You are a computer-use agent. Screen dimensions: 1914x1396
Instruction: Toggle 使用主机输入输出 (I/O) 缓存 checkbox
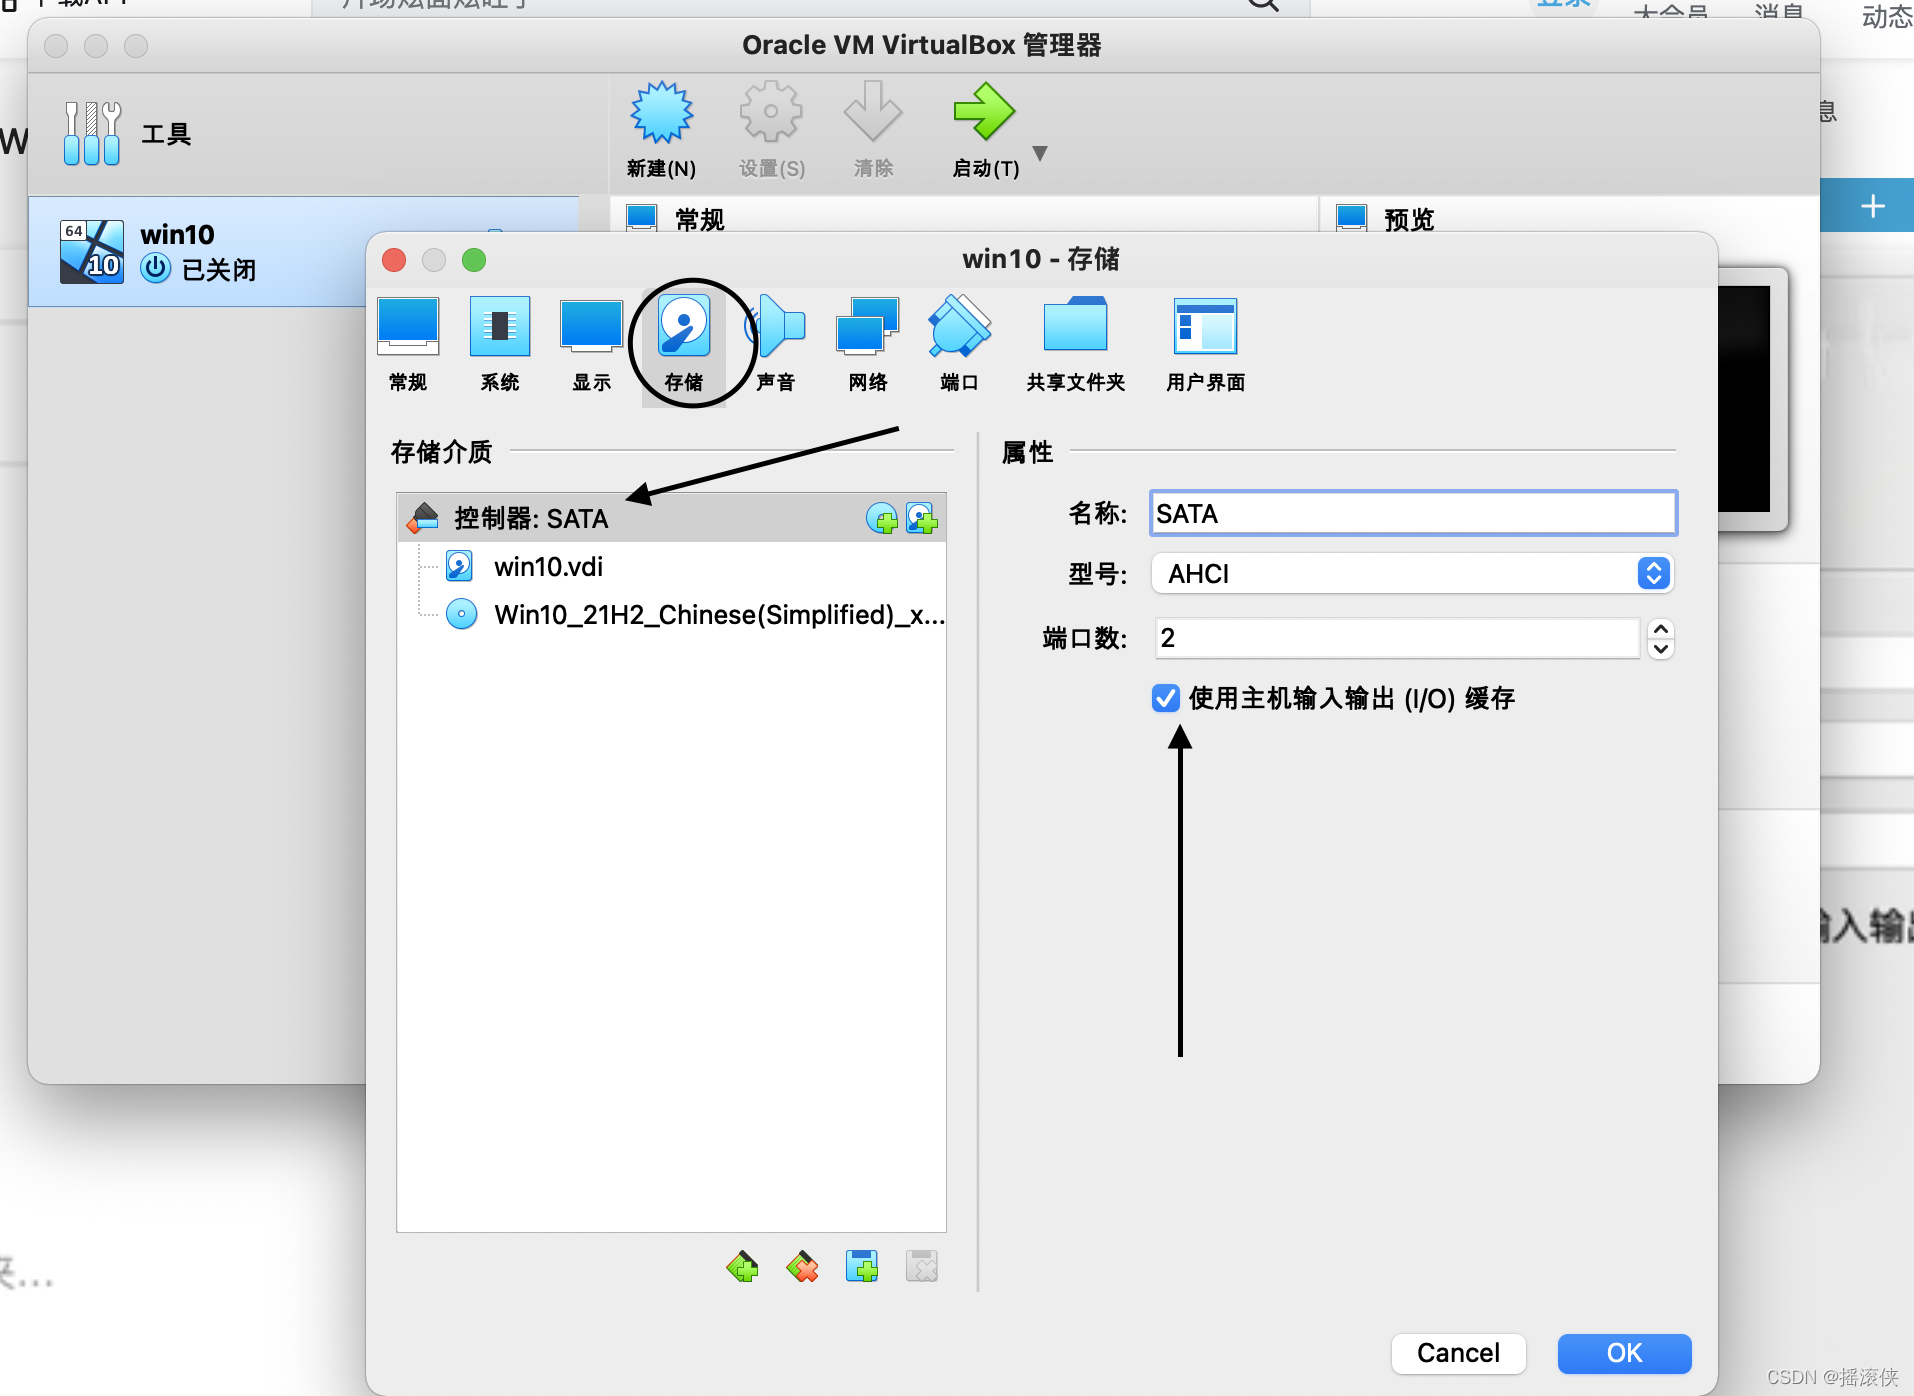click(1166, 698)
